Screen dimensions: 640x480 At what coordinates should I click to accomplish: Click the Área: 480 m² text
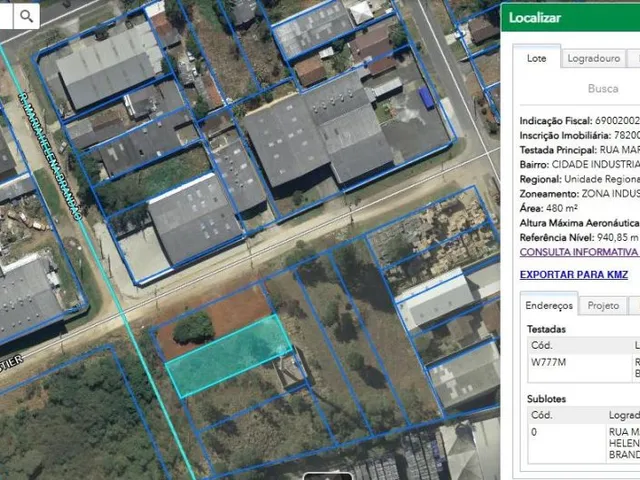coord(548,208)
